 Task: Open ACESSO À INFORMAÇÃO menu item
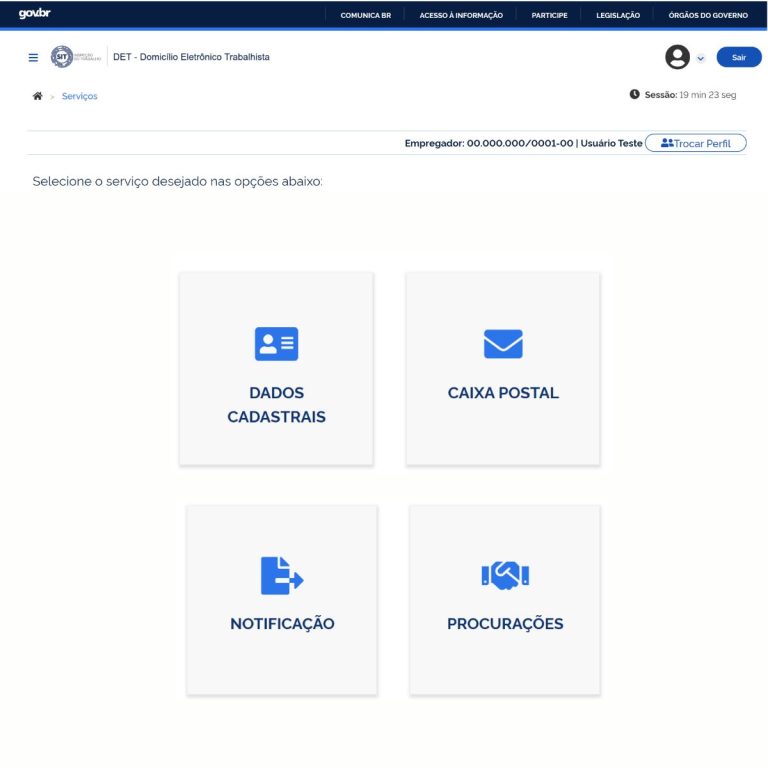click(x=461, y=15)
